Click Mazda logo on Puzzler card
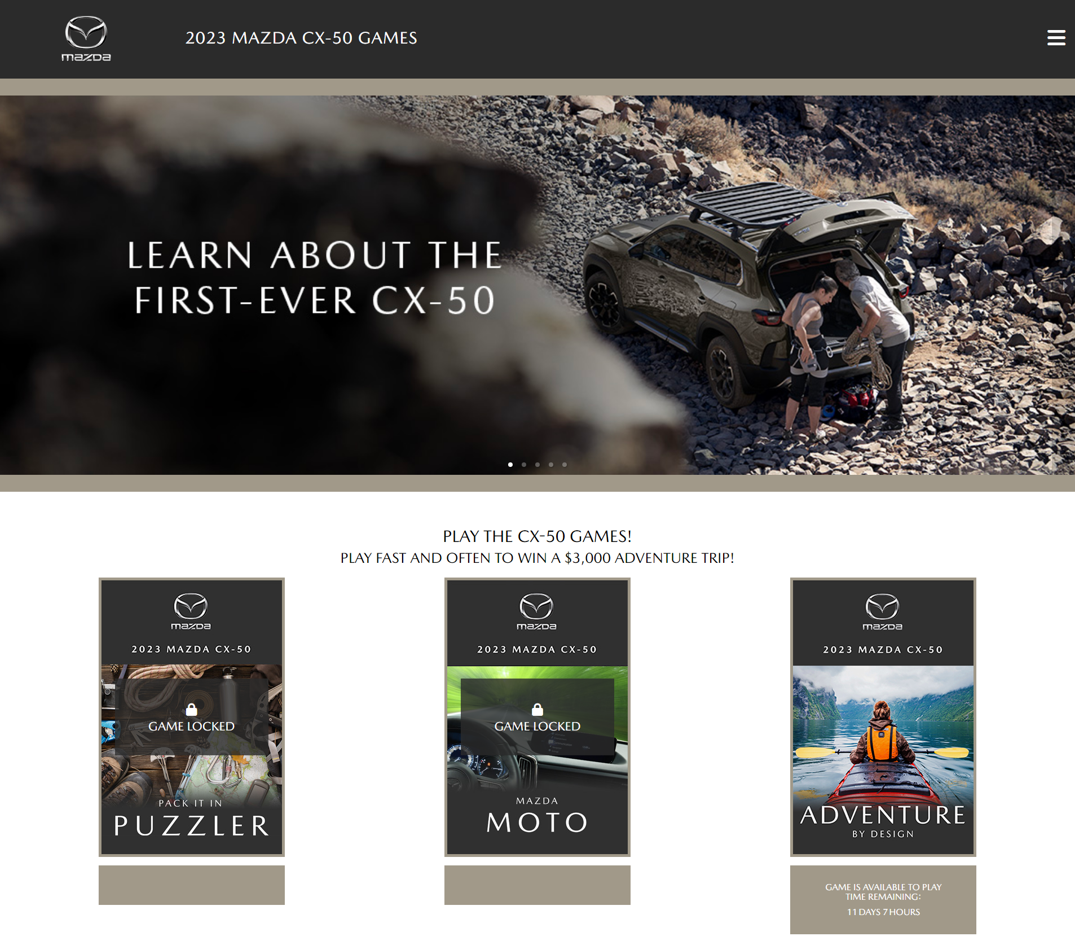This screenshot has height=945, width=1075. click(x=191, y=611)
